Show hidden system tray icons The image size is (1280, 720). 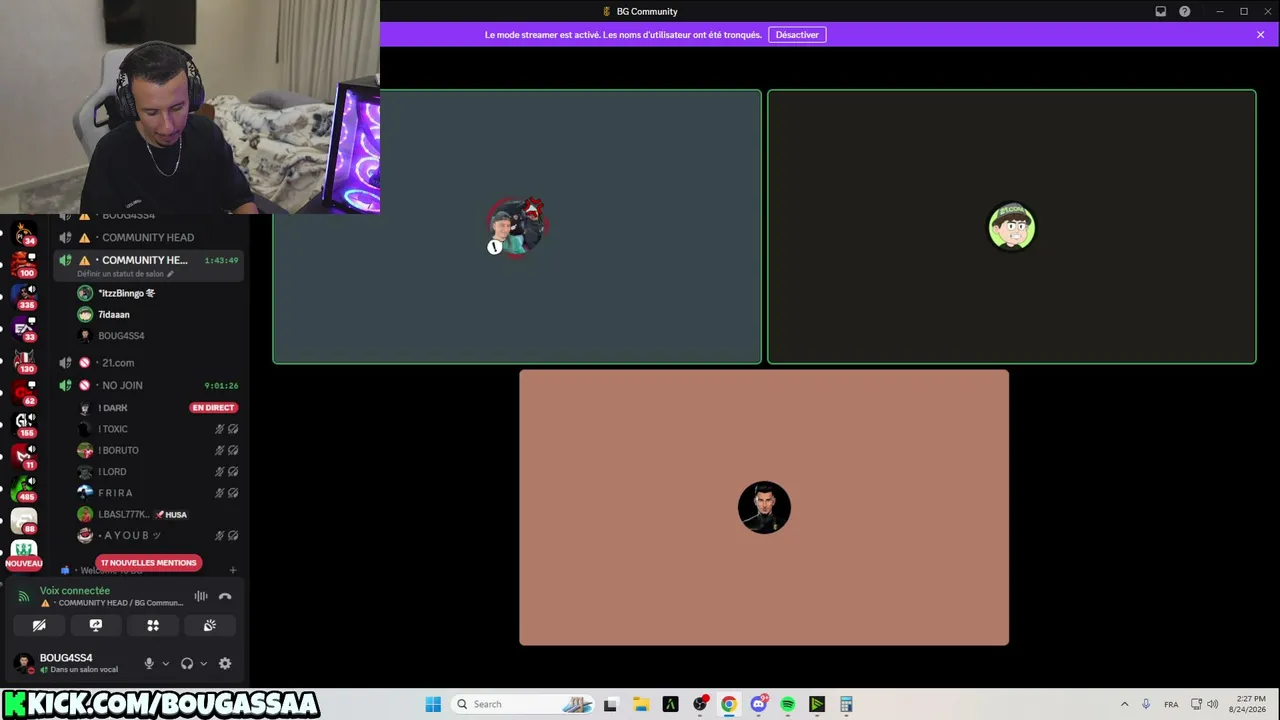pyautogui.click(x=1124, y=704)
